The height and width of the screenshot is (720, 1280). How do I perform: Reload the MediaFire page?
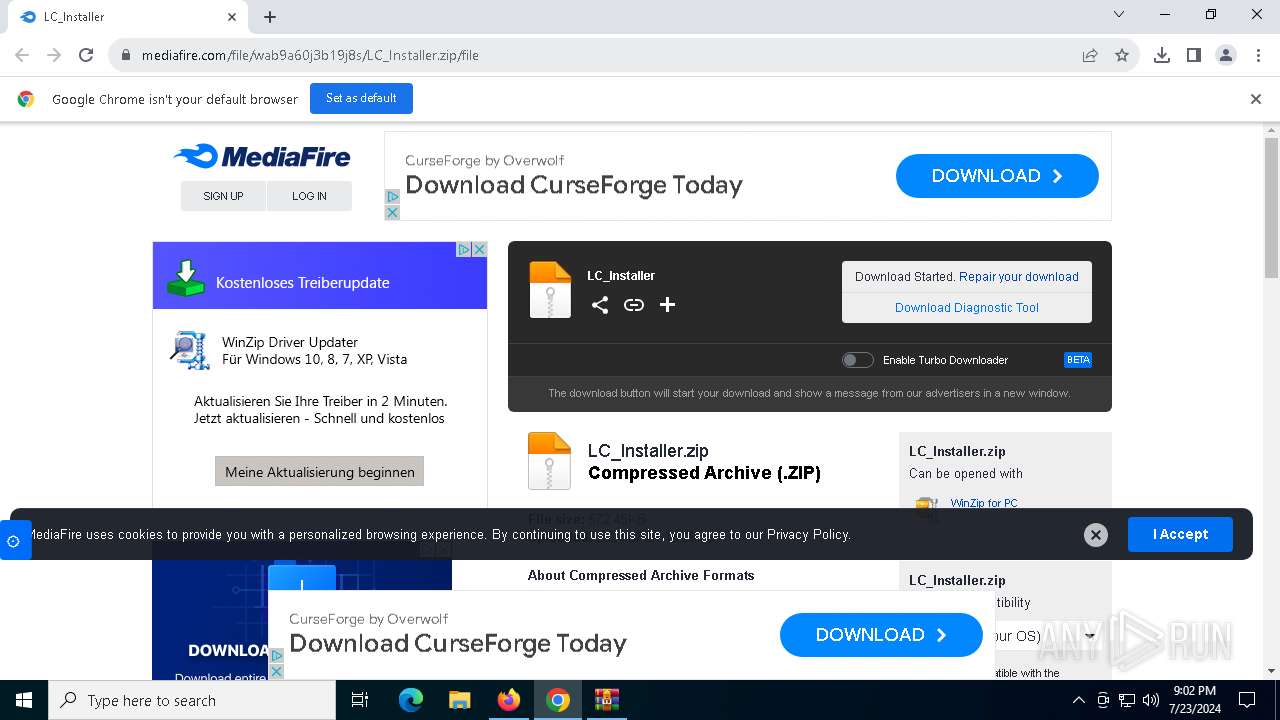86,55
